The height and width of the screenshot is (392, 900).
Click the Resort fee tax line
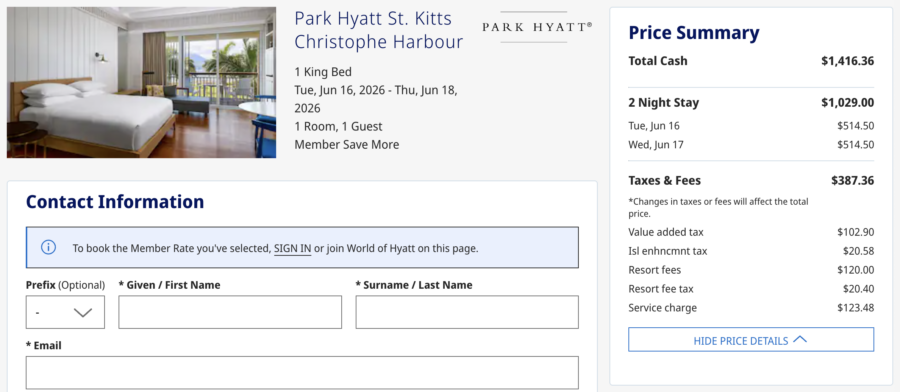coord(751,289)
